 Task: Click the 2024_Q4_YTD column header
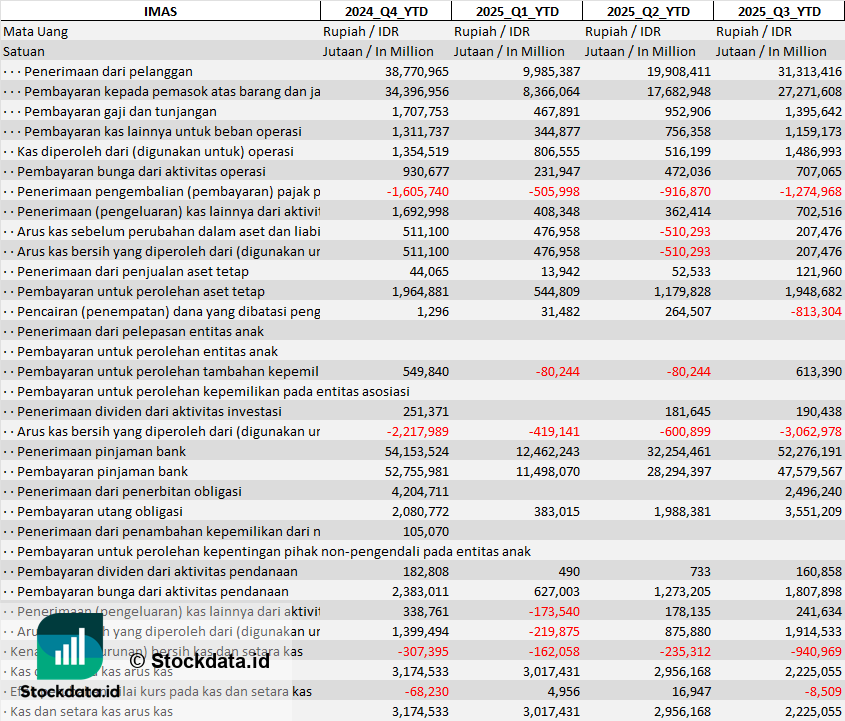pyautogui.click(x=386, y=11)
